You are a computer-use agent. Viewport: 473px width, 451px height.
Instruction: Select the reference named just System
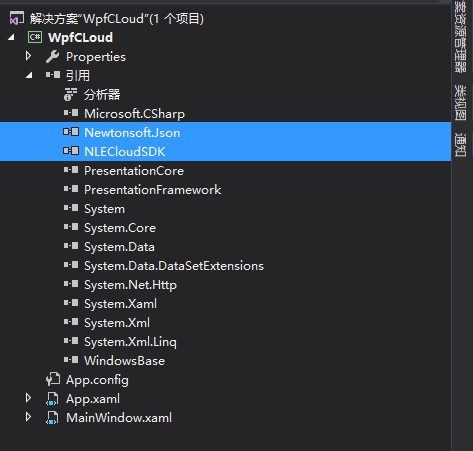[104, 209]
